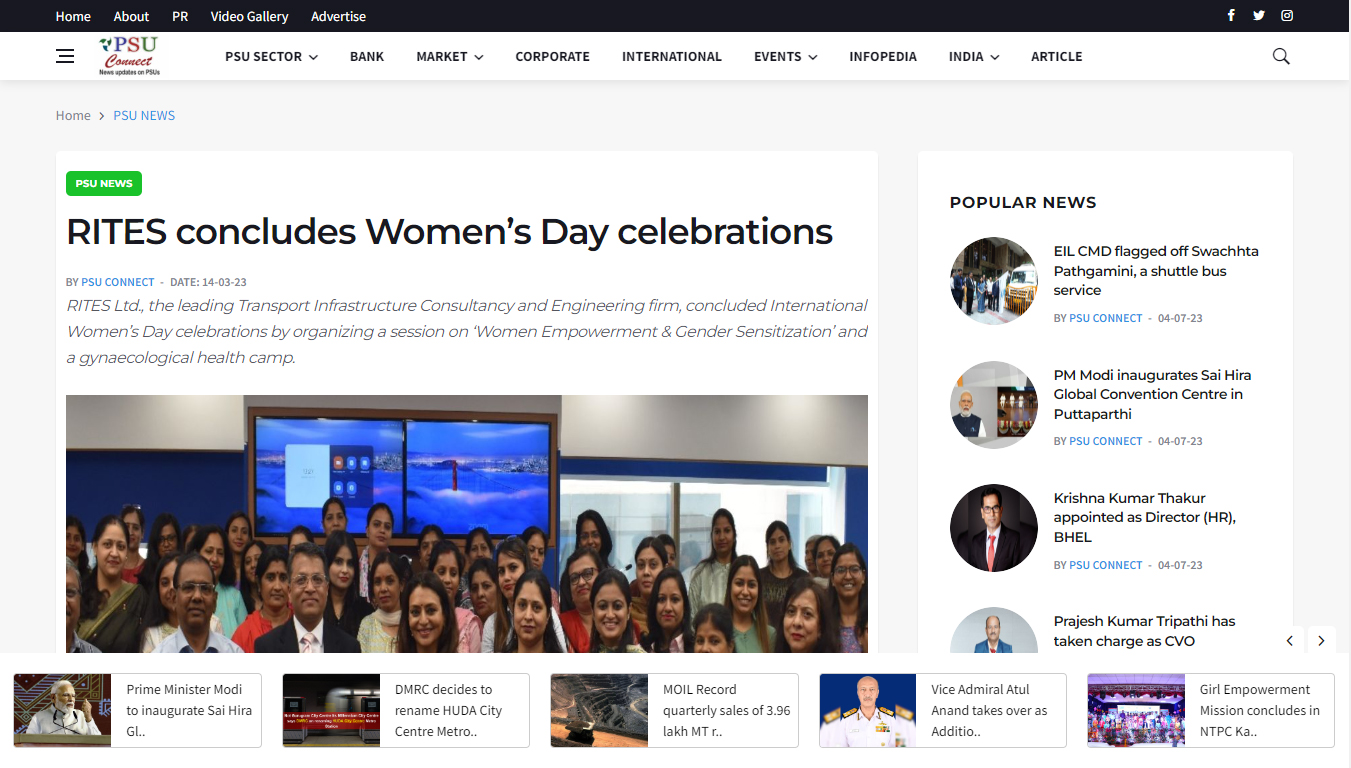The image size is (1351, 768).
Task: Open the Twitter icon in top bar
Action: coord(1259,15)
